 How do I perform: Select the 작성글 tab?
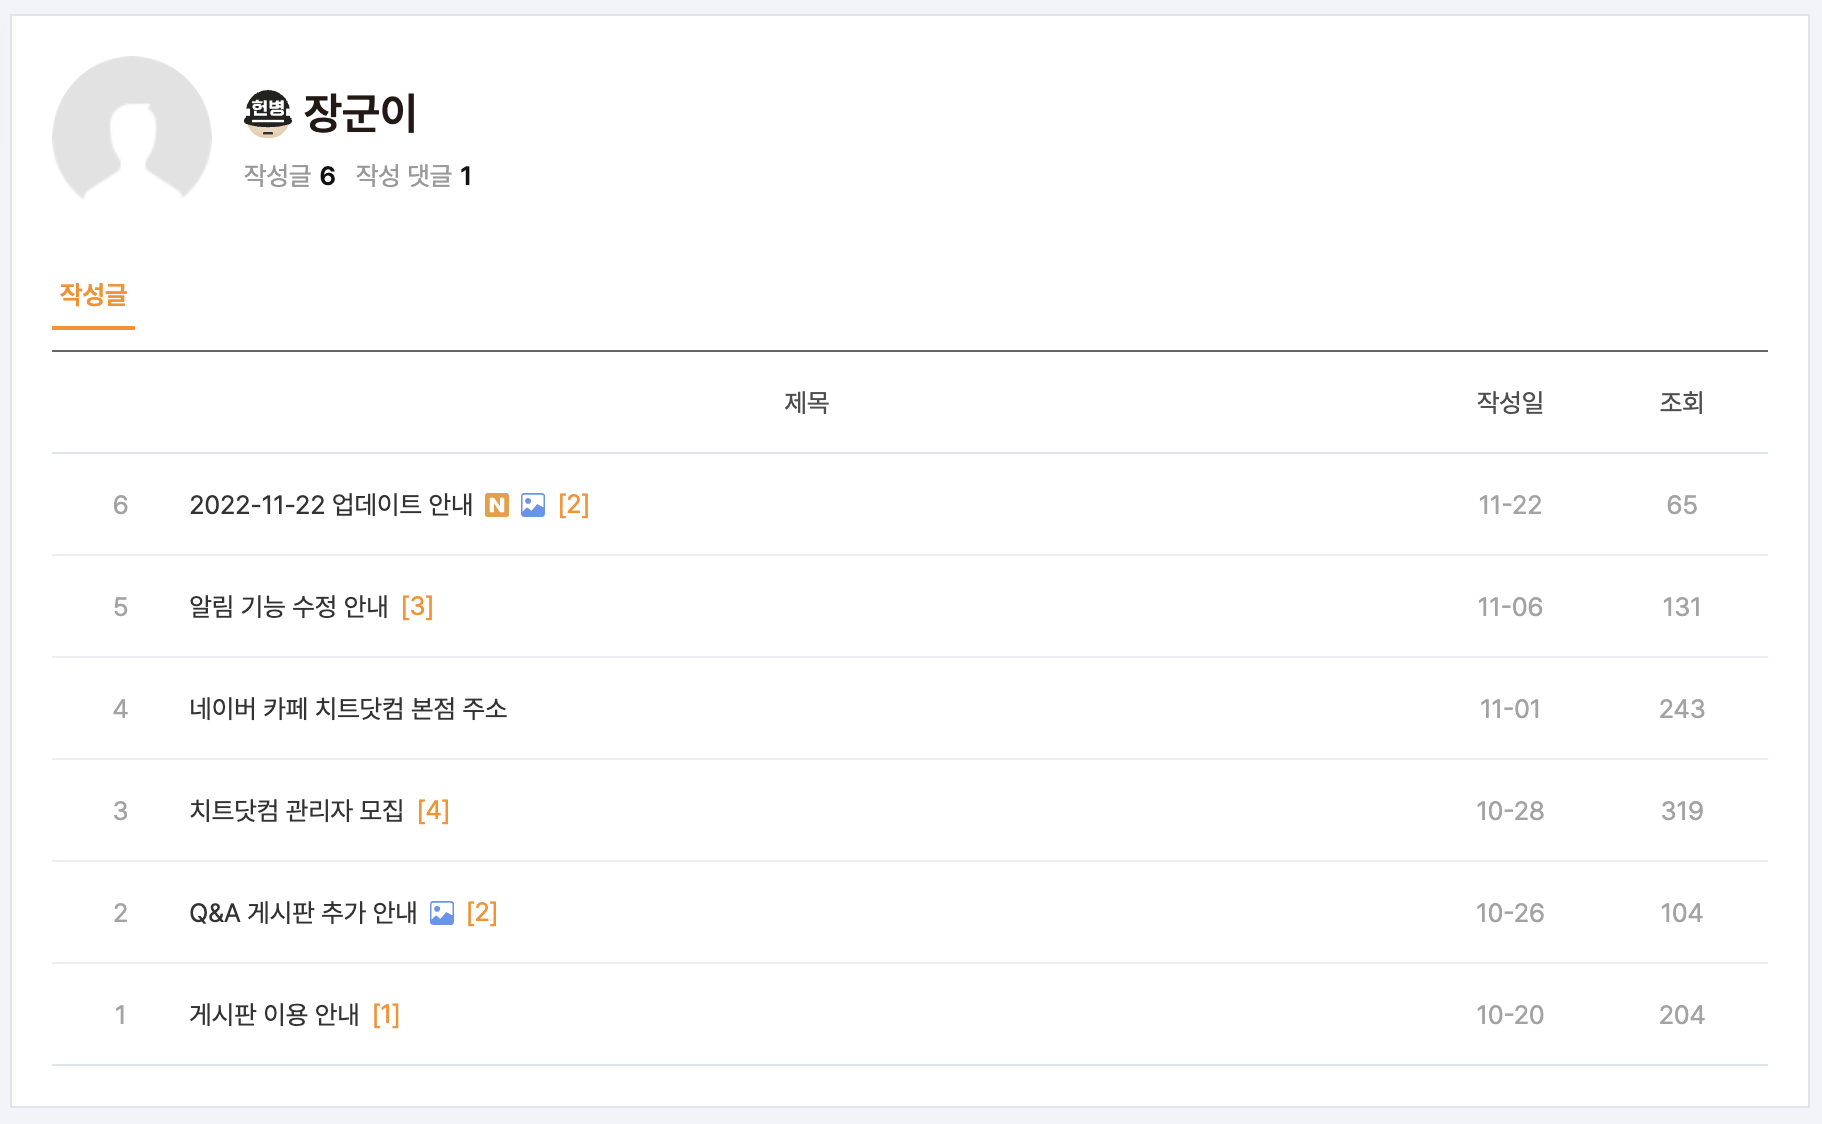tap(93, 295)
